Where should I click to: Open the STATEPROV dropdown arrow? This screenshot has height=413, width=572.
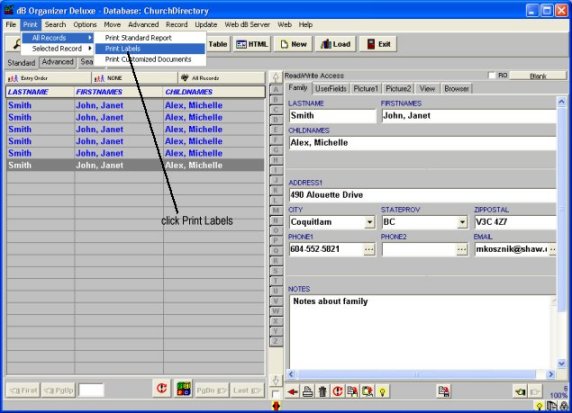[462, 222]
